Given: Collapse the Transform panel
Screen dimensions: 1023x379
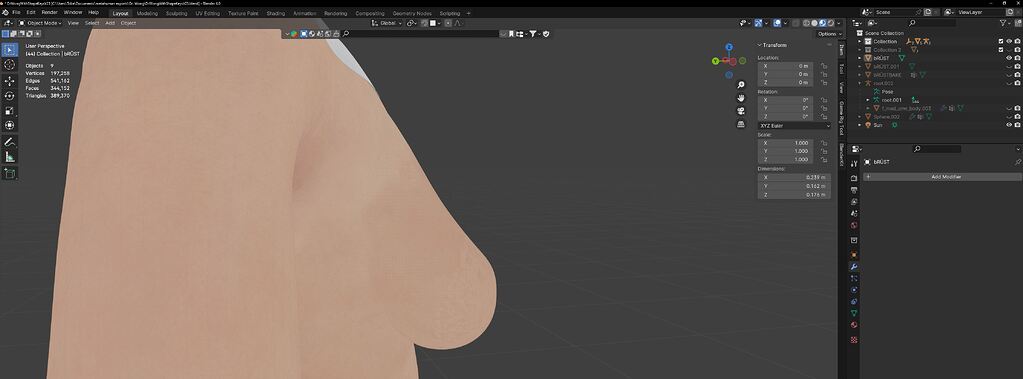Looking at the screenshot, I should click(x=759, y=45).
